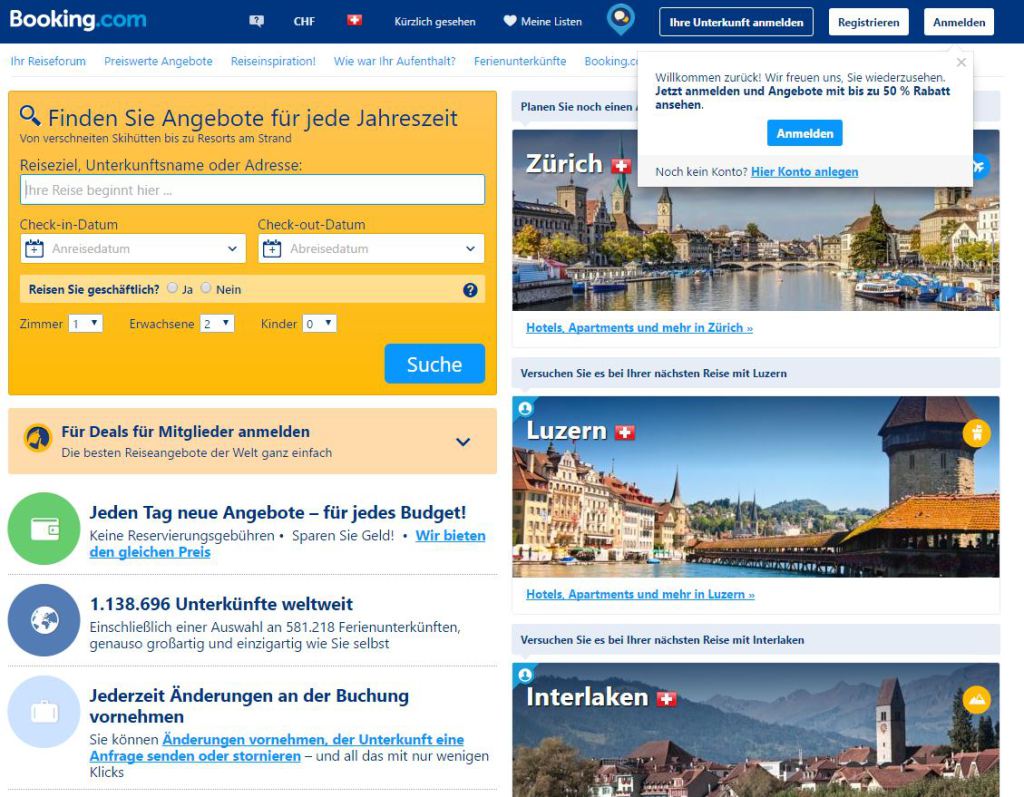Viewport: 1024px width, 797px height.
Task: Click the light blue suitcase icon
Action: pyautogui.click(x=44, y=711)
